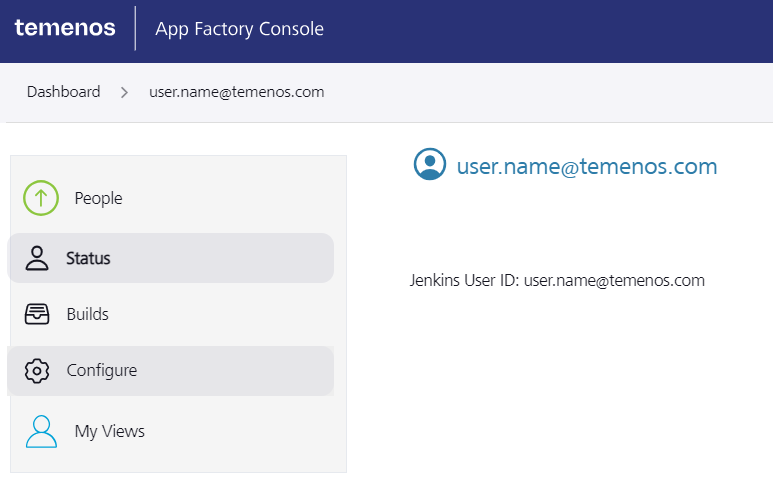Click the green up-arrow People icon

pyautogui.click(x=41, y=198)
